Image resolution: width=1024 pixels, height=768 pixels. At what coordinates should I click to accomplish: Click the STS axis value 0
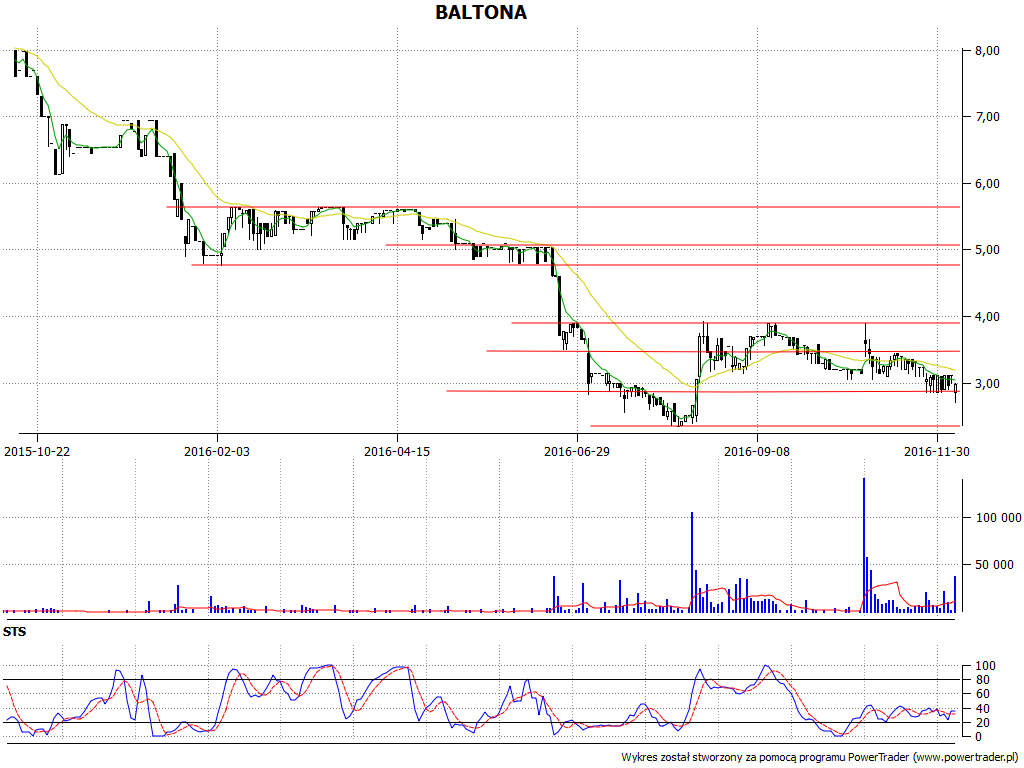(978, 737)
